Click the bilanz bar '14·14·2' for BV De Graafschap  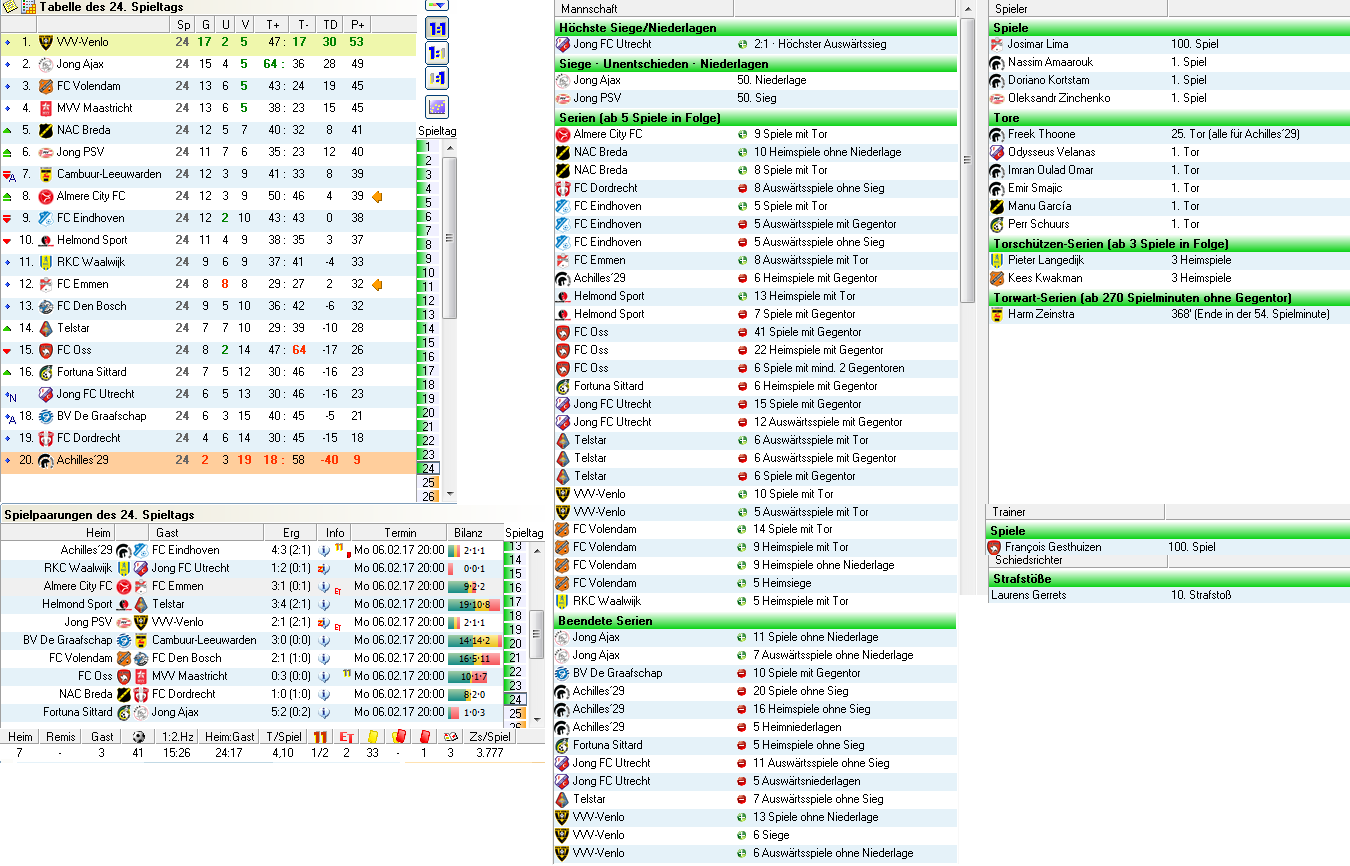click(475, 640)
